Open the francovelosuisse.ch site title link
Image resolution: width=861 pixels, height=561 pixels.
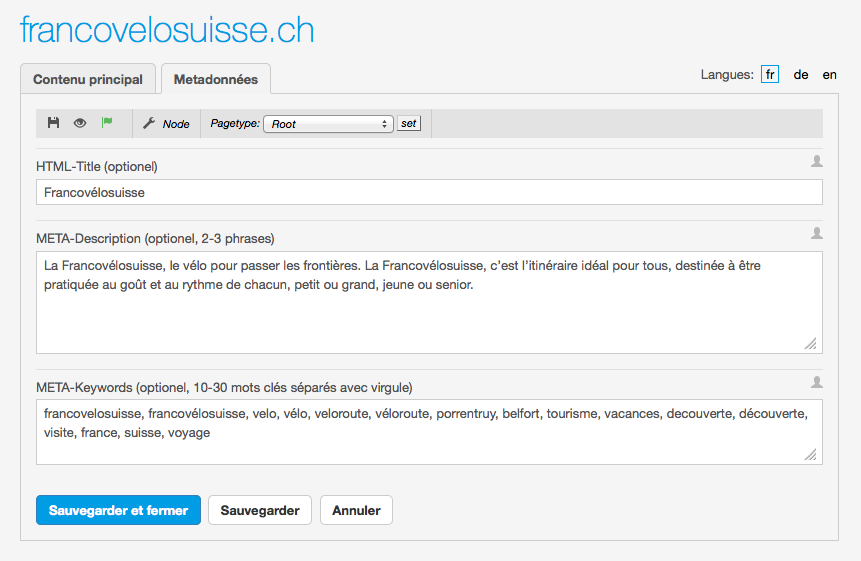167,30
